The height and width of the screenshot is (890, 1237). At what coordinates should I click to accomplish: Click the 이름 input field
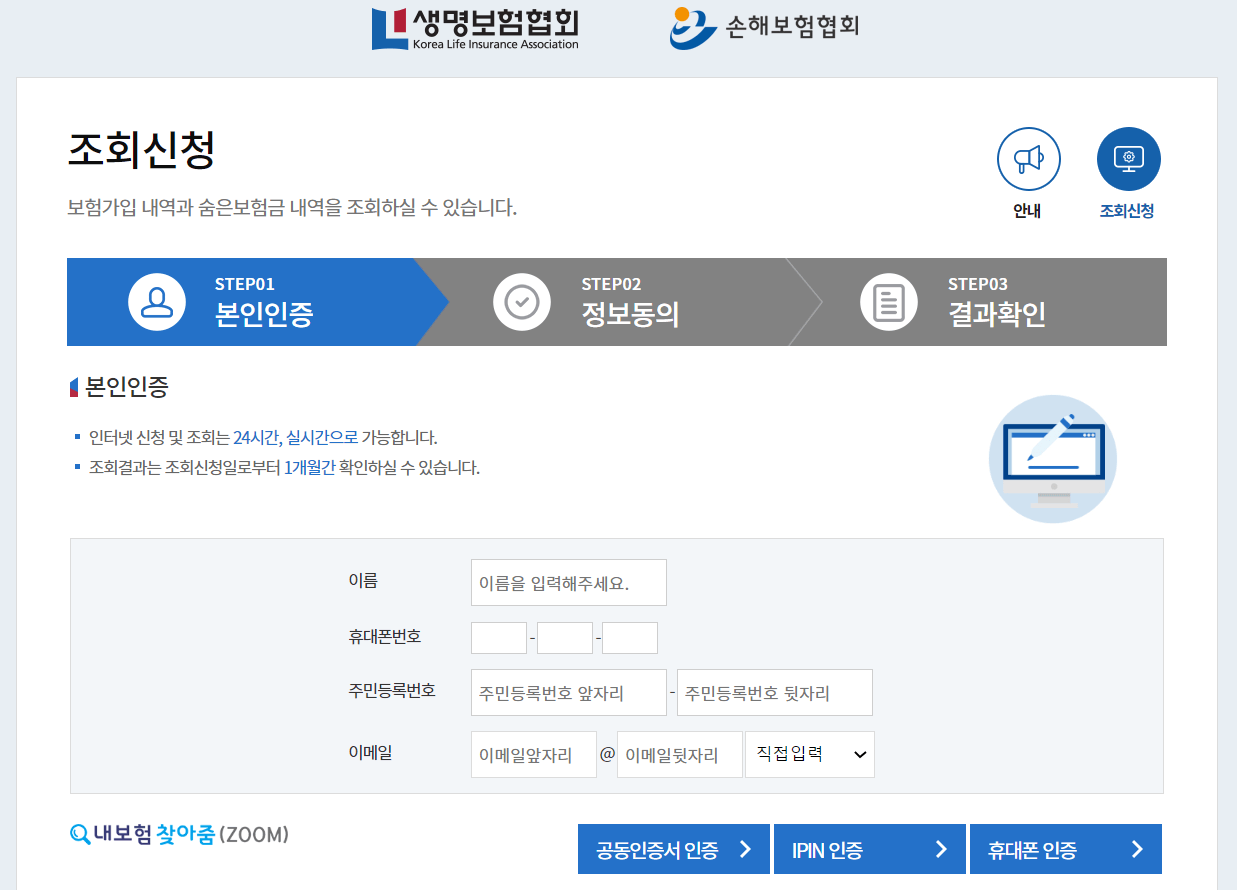568,582
